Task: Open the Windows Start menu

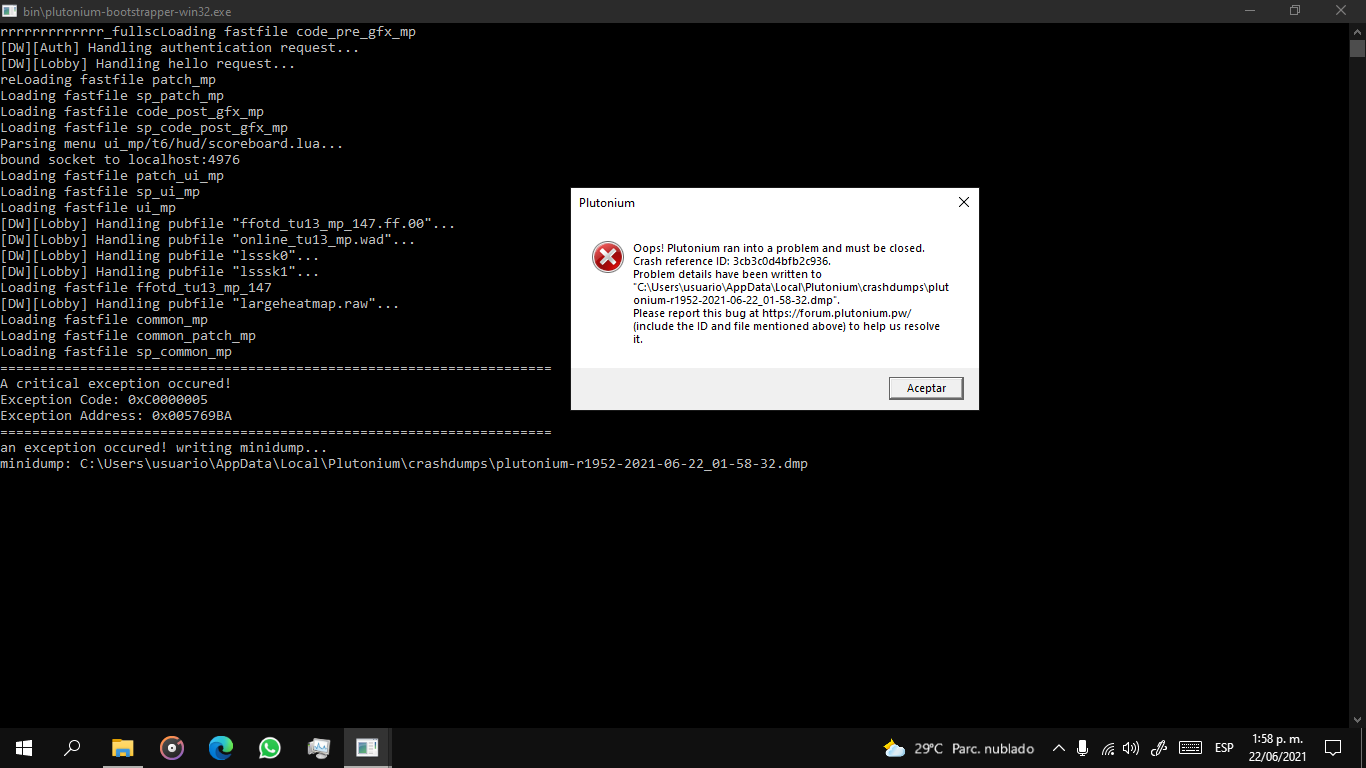Action: point(24,748)
